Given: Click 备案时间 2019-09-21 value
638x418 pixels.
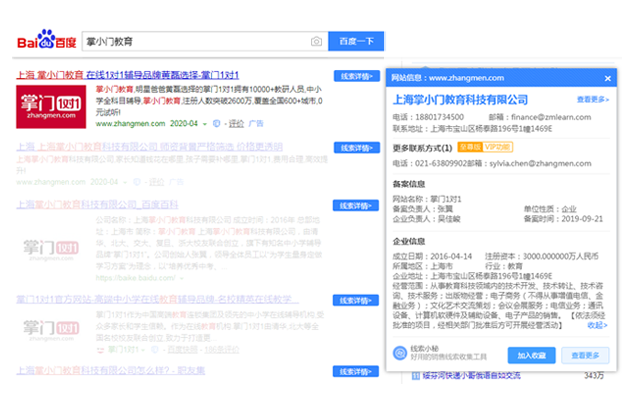Looking at the screenshot, I should (582, 219).
